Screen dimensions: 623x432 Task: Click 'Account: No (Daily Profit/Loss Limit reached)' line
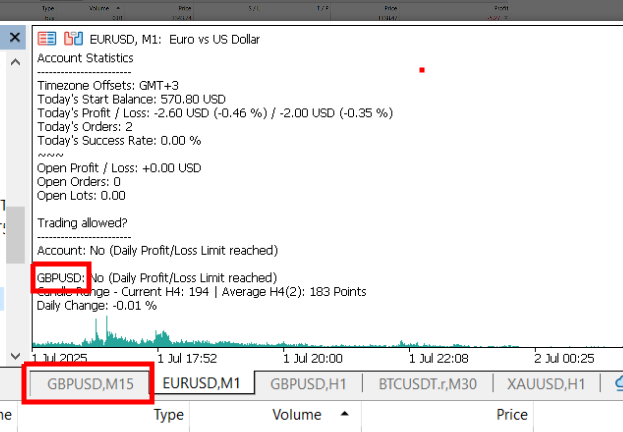click(x=157, y=250)
